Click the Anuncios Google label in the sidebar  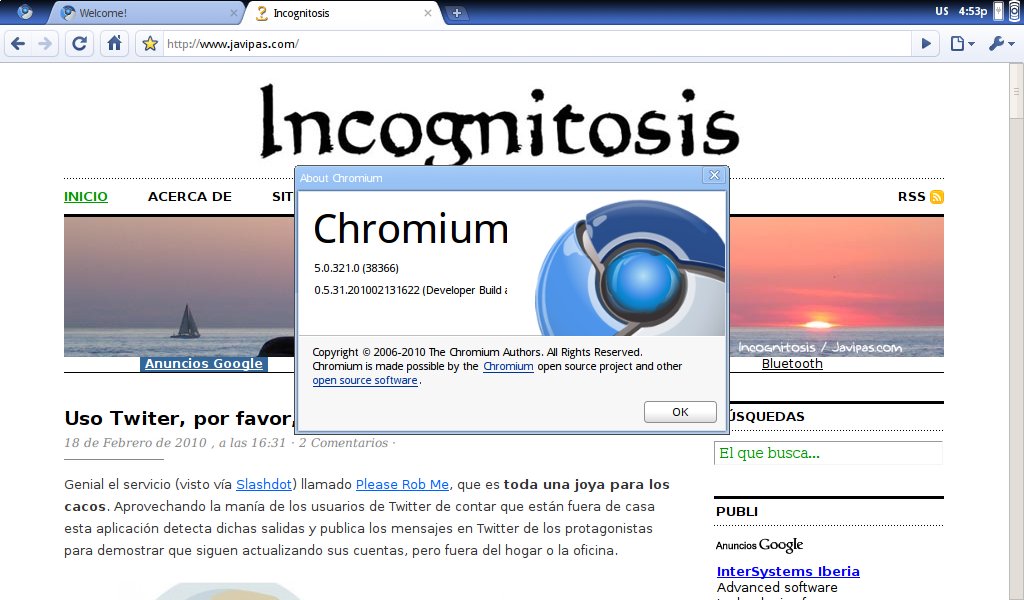tap(760, 545)
